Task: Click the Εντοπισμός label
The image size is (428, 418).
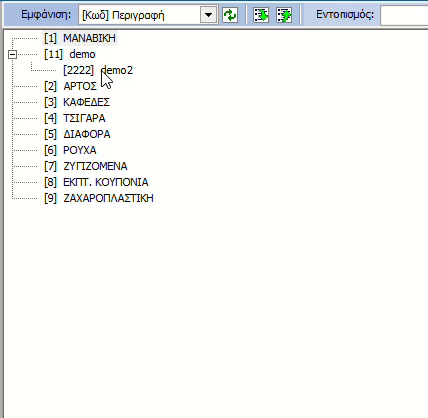Action: pos(345,15)
